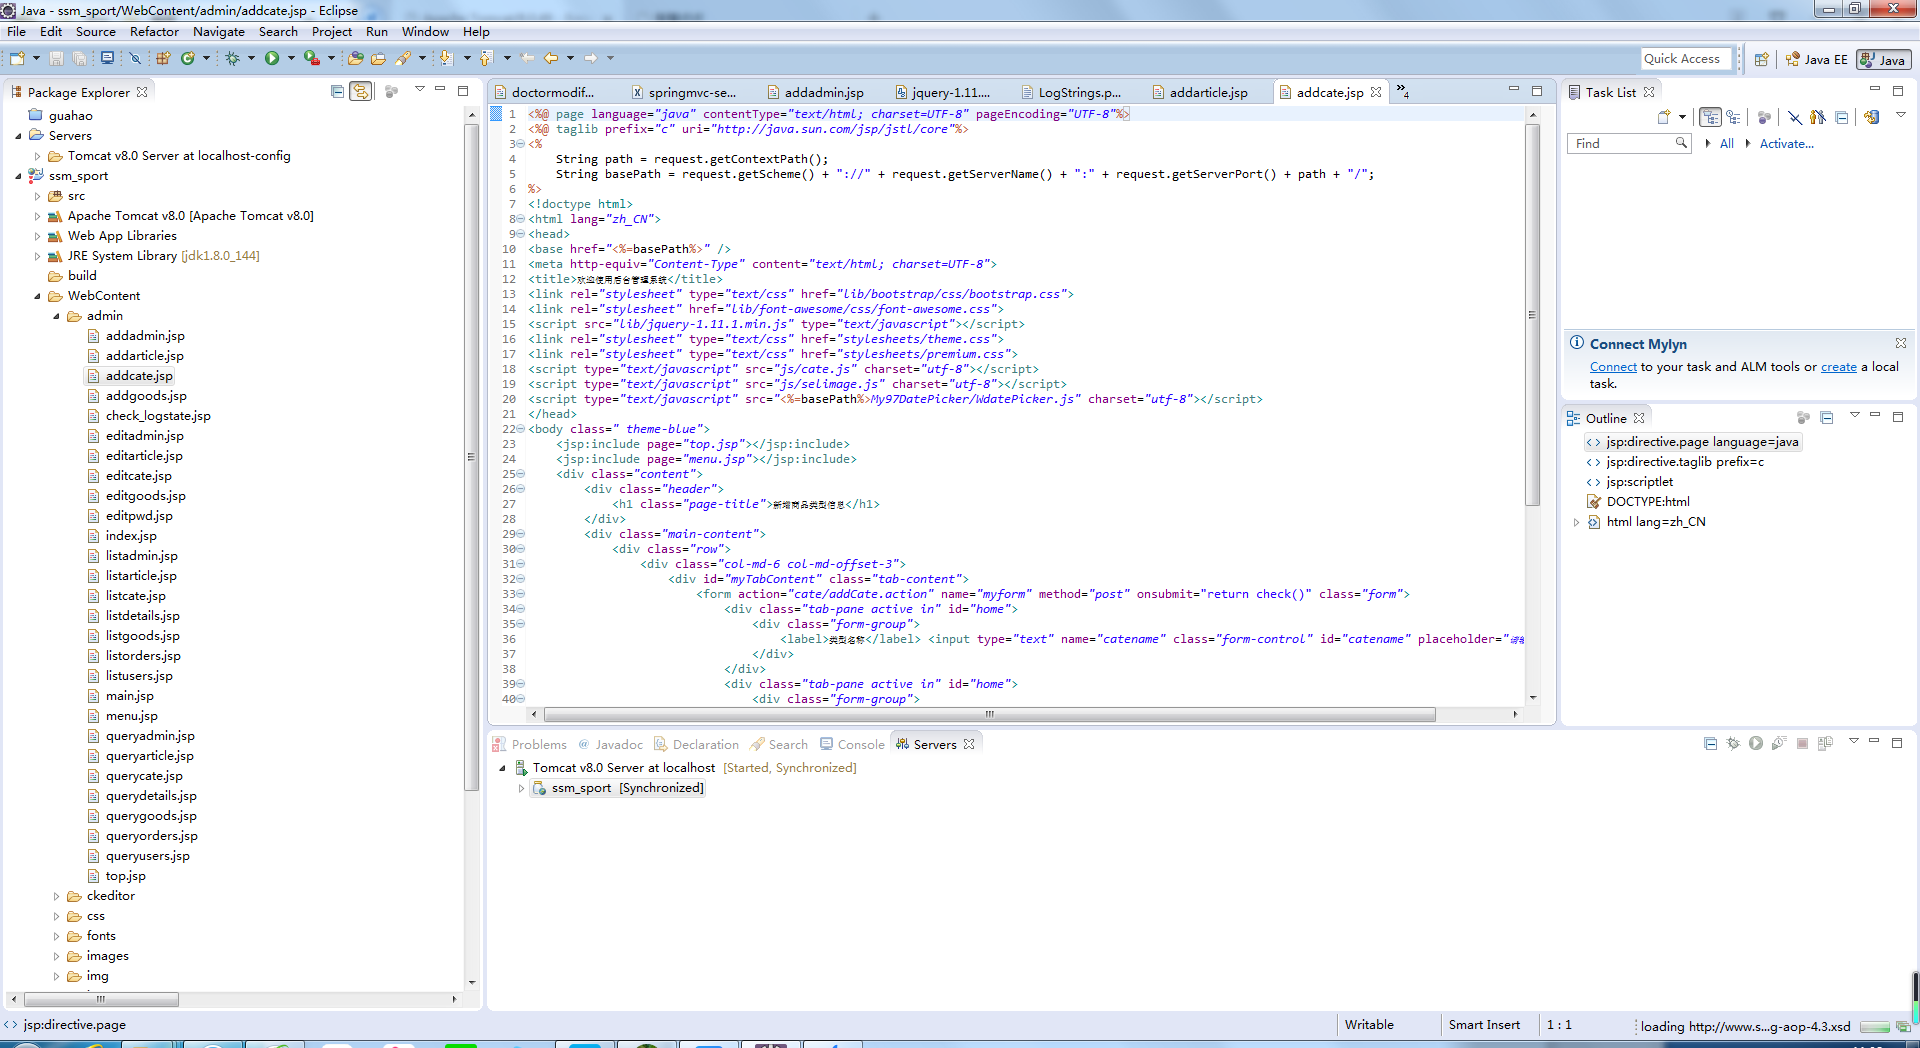
Task: Select editgoods.jsp in Package Explorer
Action: (x=145, y=496)
